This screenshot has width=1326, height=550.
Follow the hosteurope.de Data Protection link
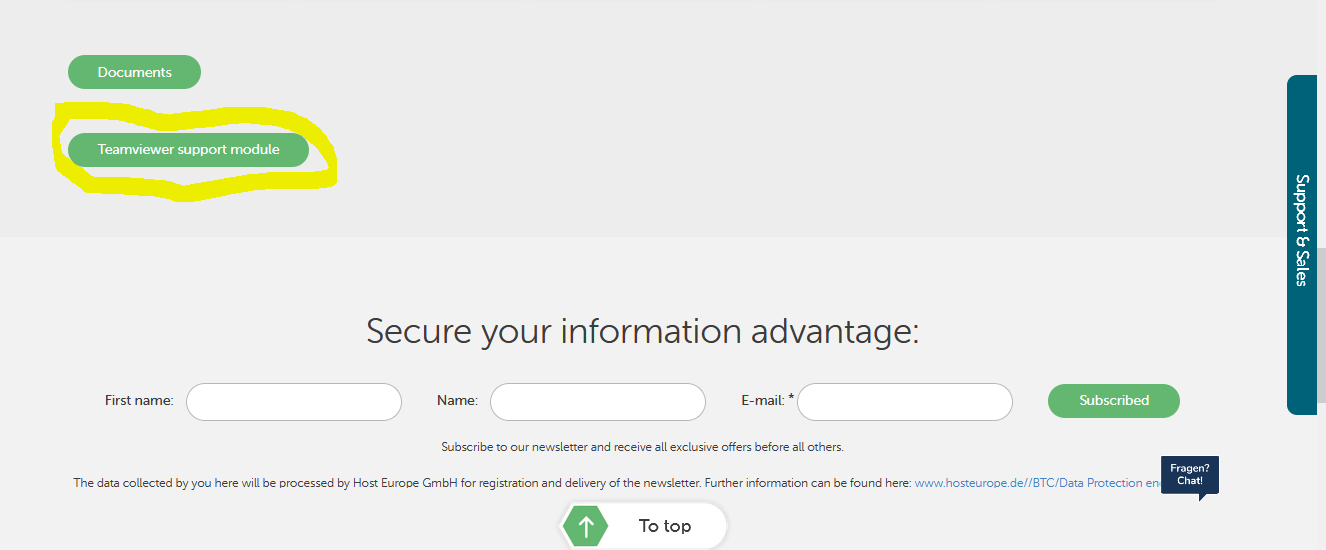click(1038, 483)
